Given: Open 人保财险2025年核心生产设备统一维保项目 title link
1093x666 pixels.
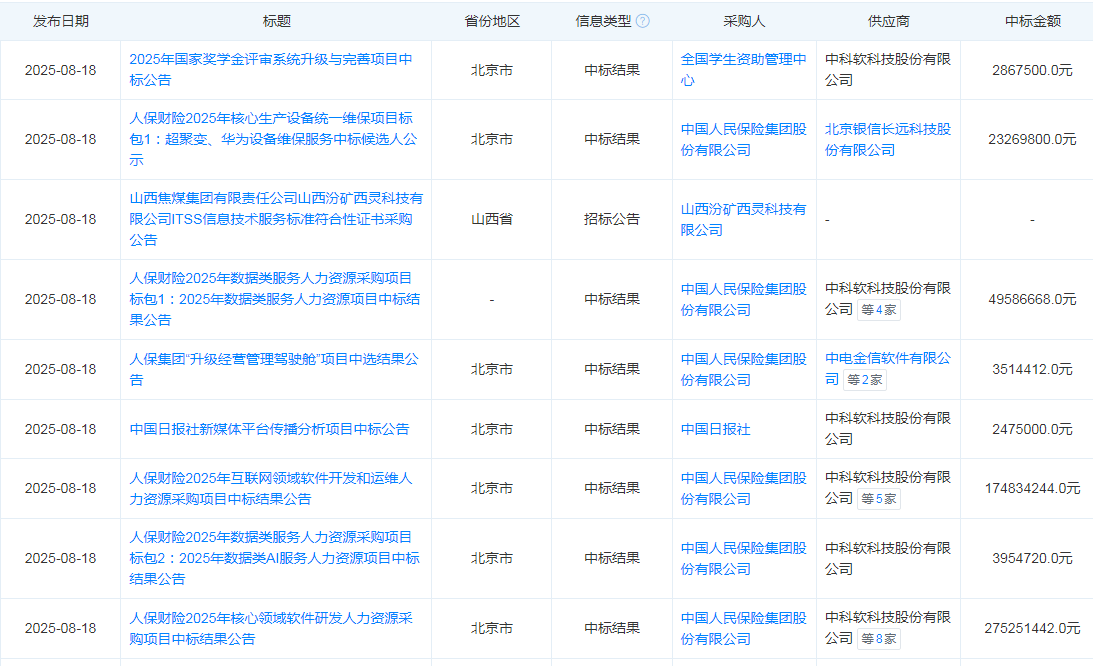Looking at the screenshot, I should [x=273, y=139].
